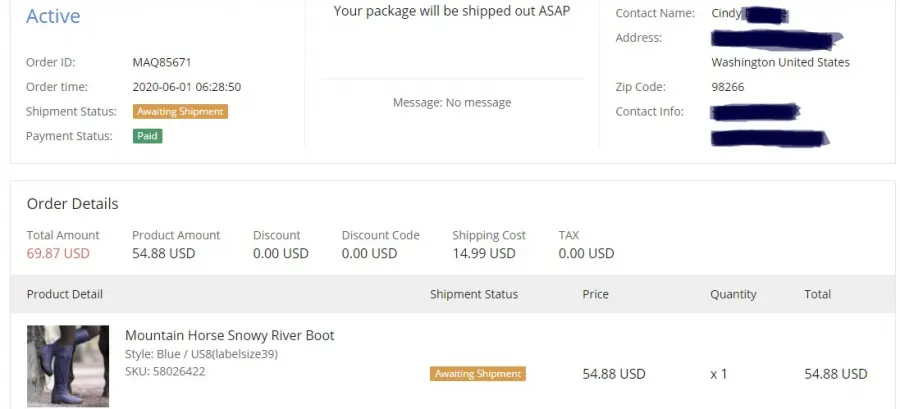Viewport: 900px width, 409px height.
Task: Click the Shipping Cost value 14.99 USD
Action: (484, 253)
